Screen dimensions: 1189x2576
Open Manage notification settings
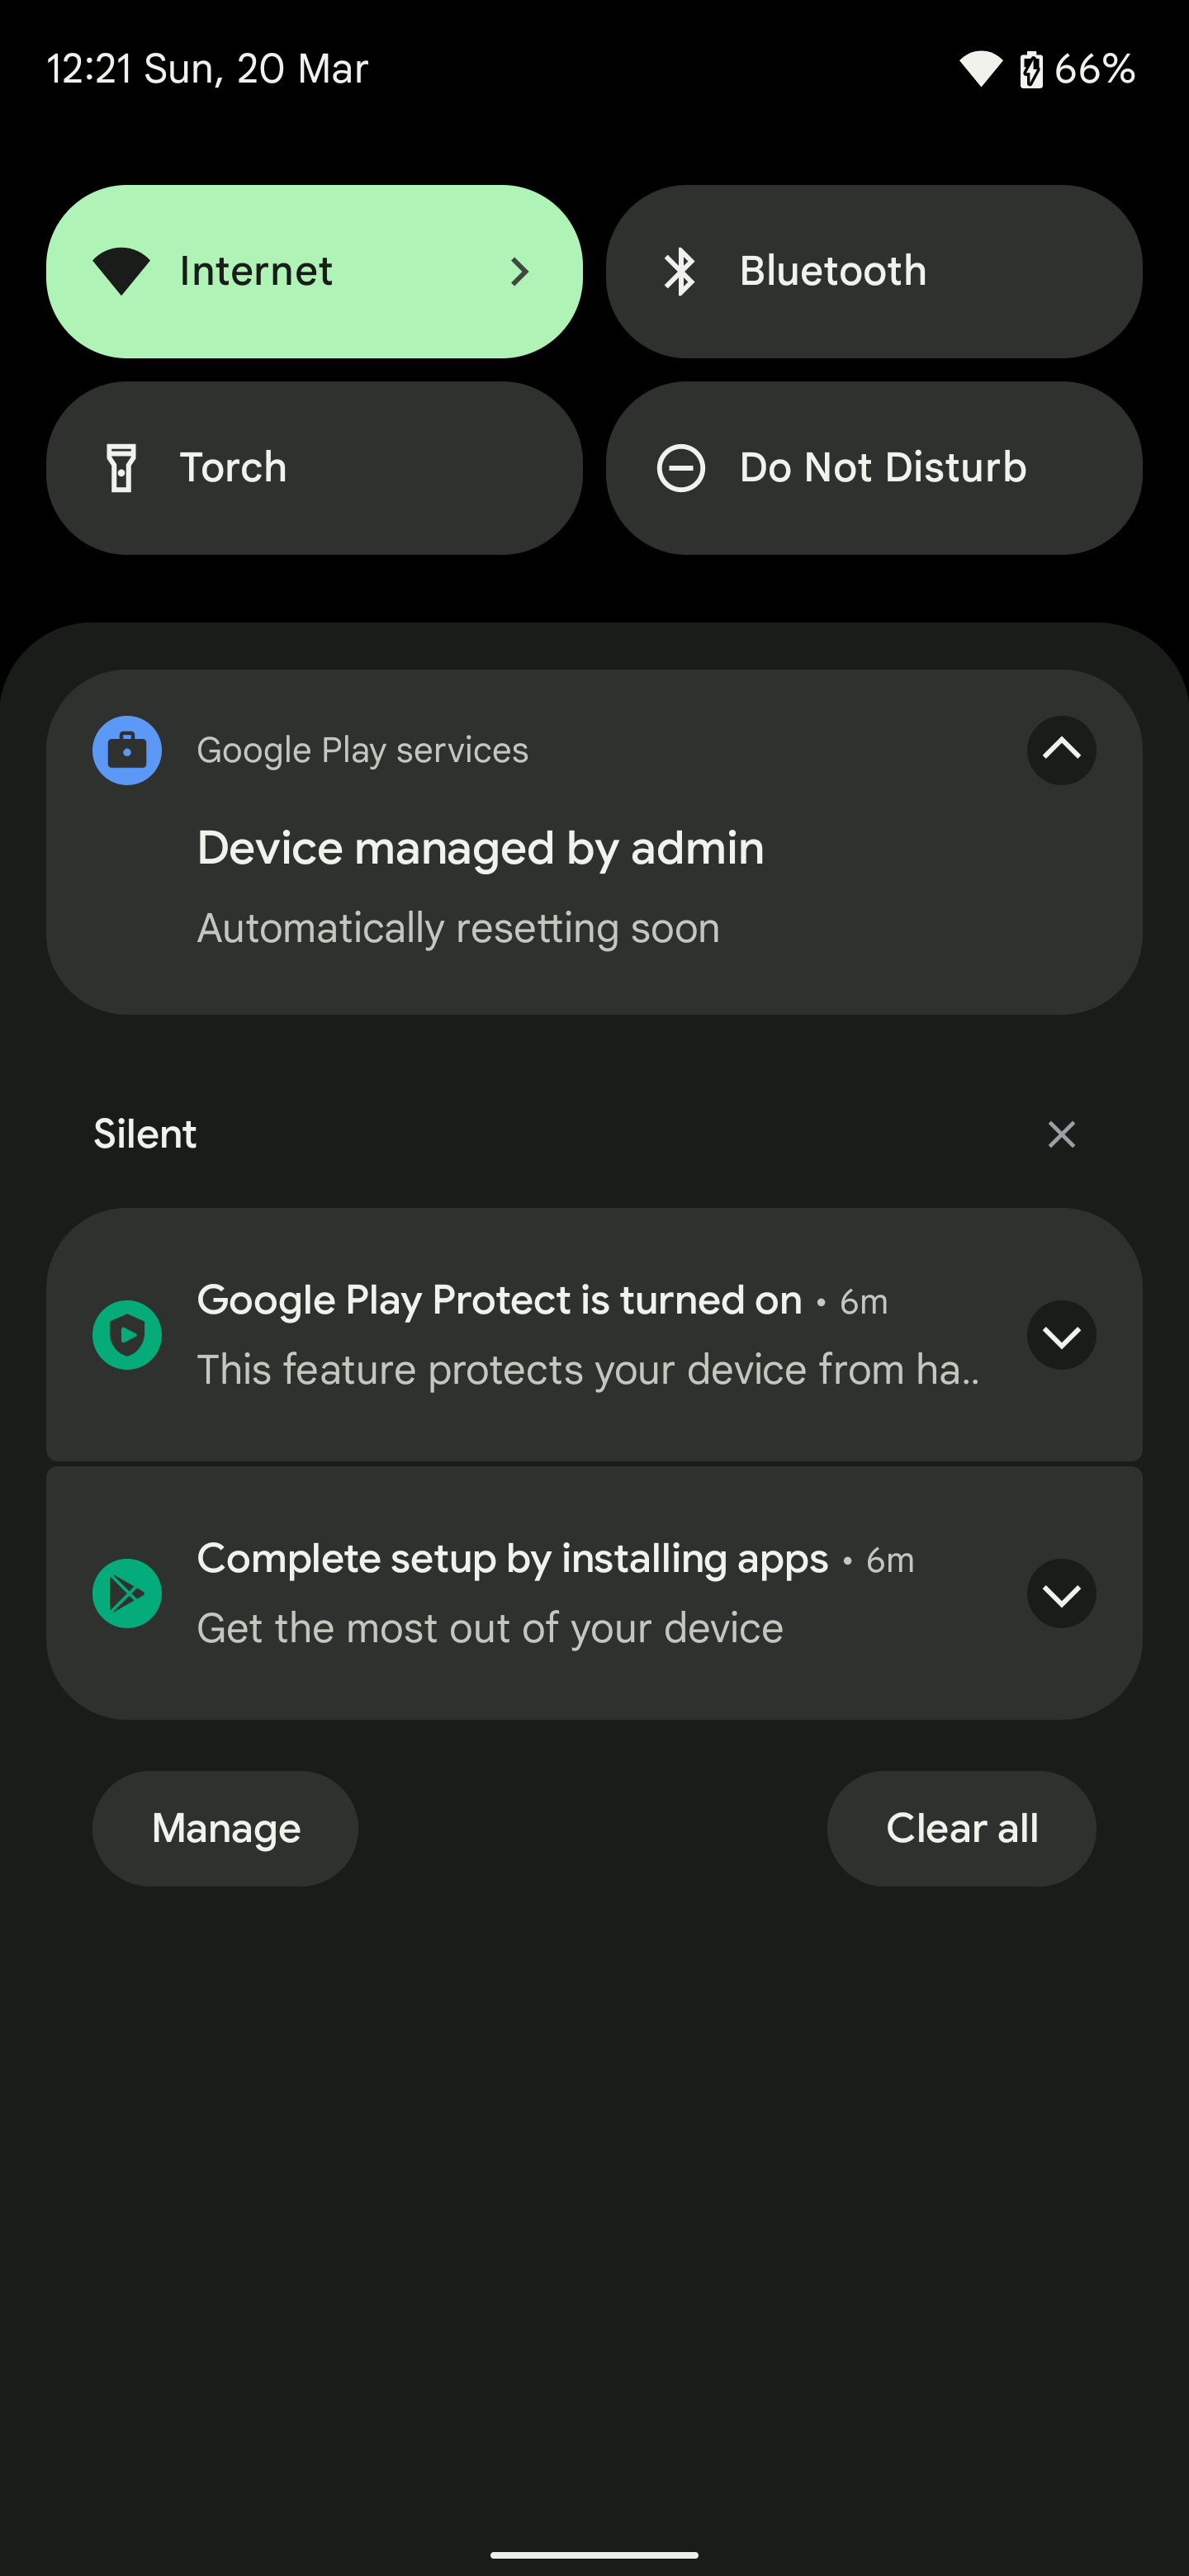pos(225,1828)
